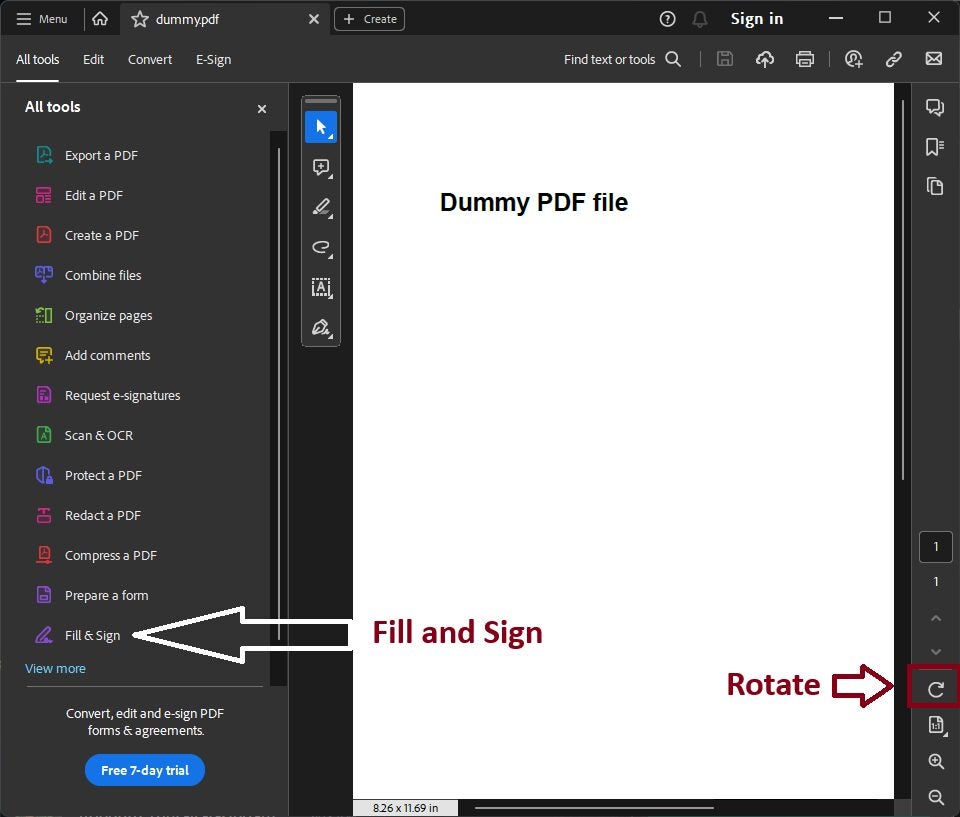
Task: Open the previous page chevron
Action: pos(935,617)
